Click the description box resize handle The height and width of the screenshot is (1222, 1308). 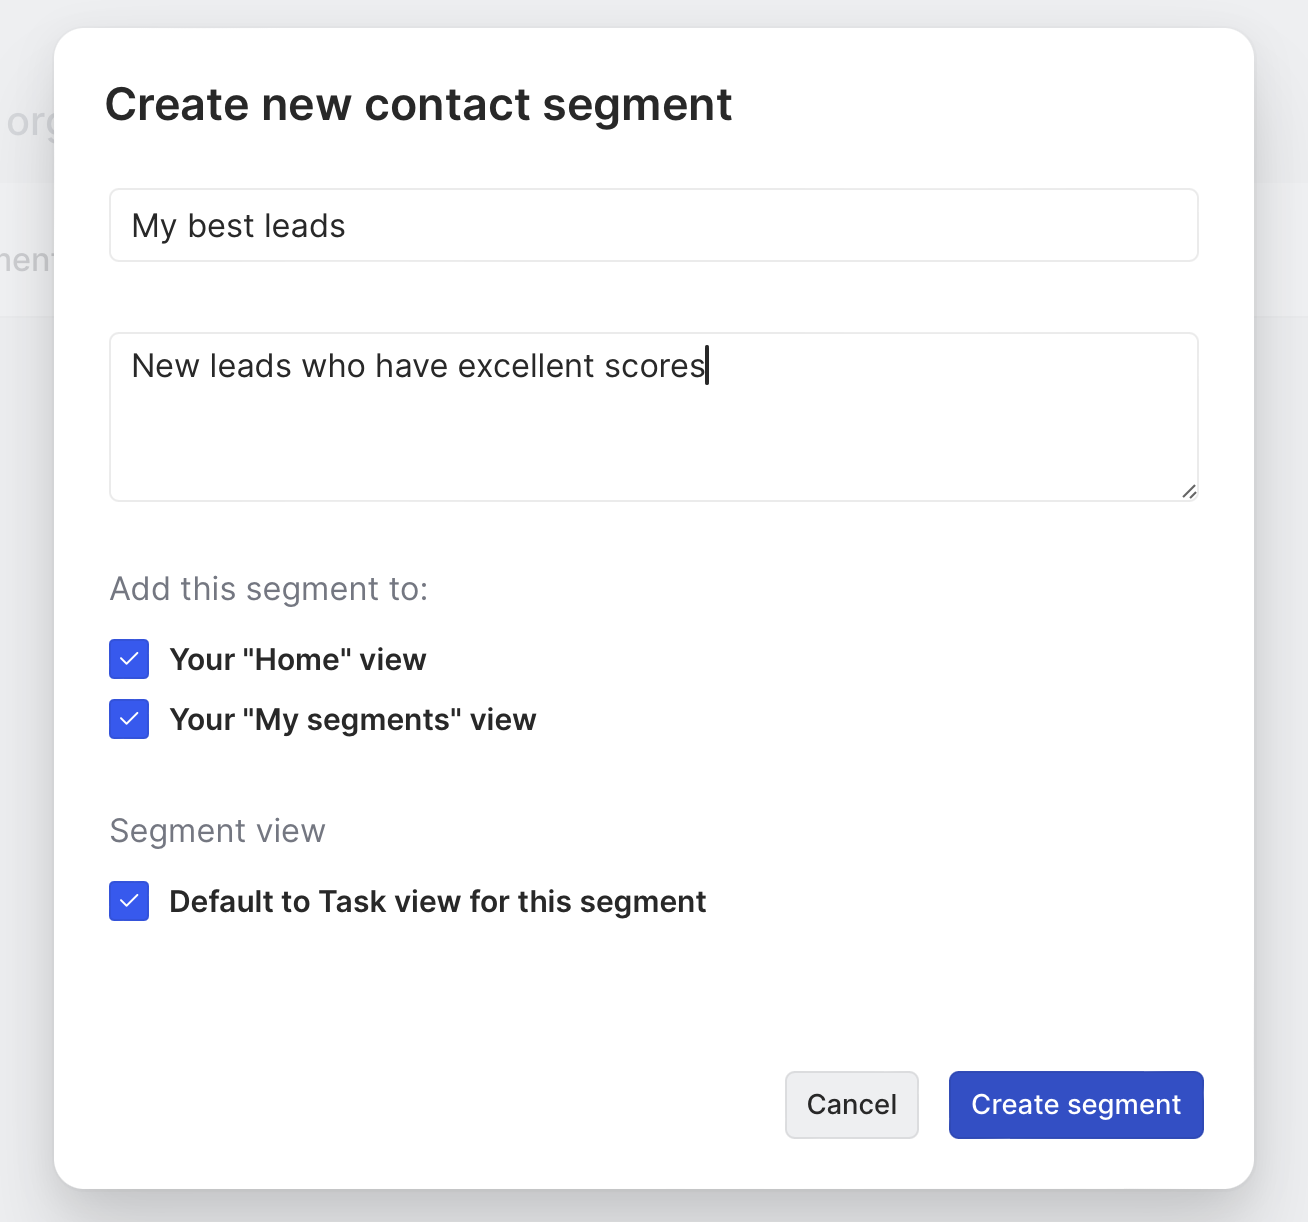[1188, 491]
